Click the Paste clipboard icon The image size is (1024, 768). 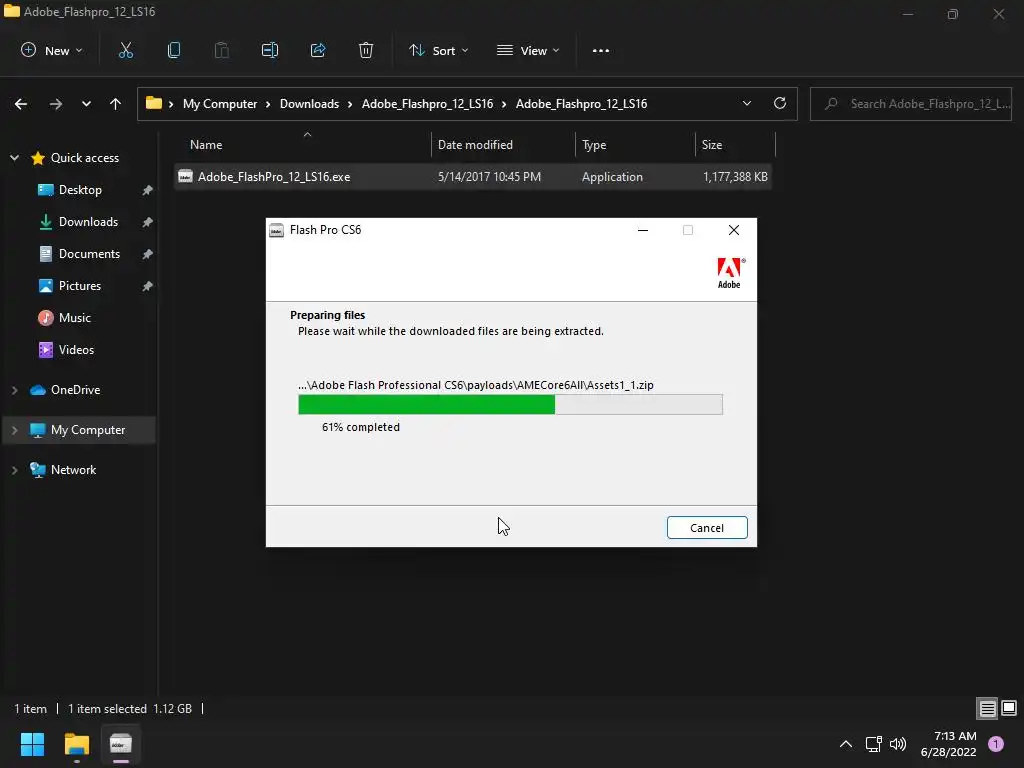pos(221,50)
